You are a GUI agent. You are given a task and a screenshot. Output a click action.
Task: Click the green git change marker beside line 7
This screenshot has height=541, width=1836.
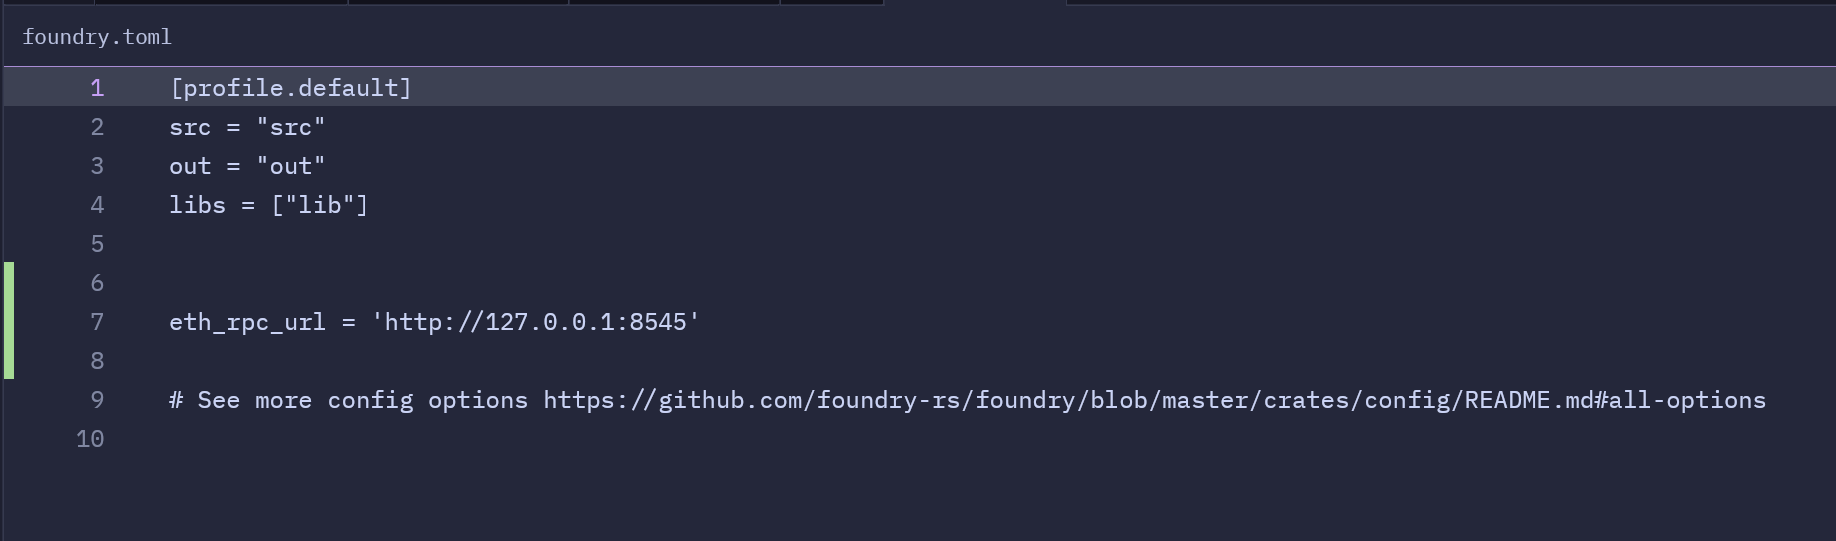(9, 322)
